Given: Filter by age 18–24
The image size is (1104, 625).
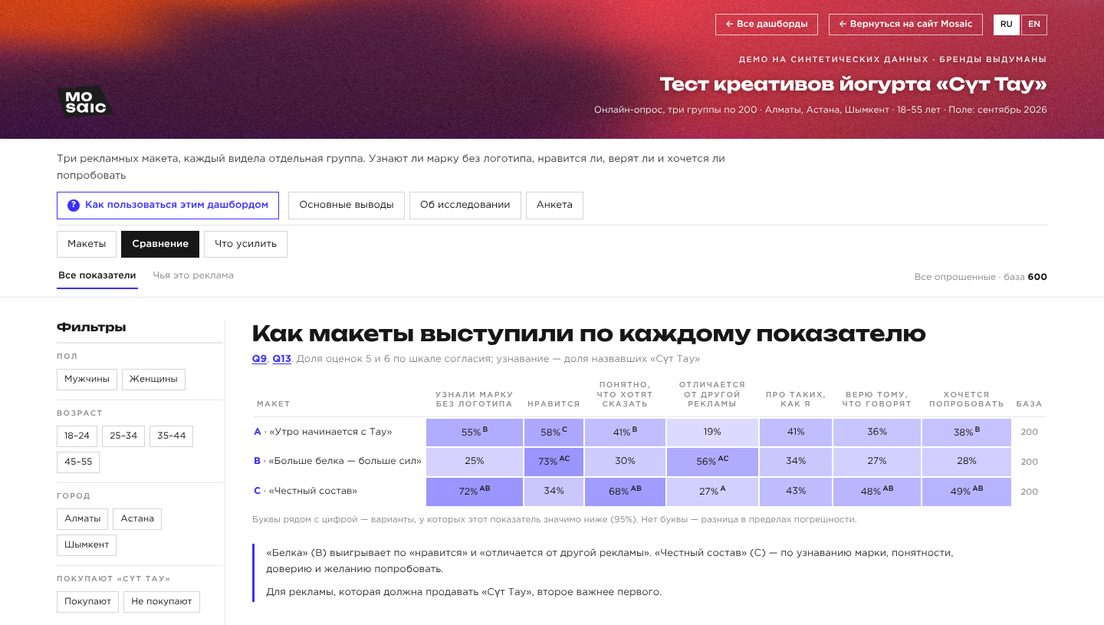Looking at the screenshot, I should click(77, 436).
